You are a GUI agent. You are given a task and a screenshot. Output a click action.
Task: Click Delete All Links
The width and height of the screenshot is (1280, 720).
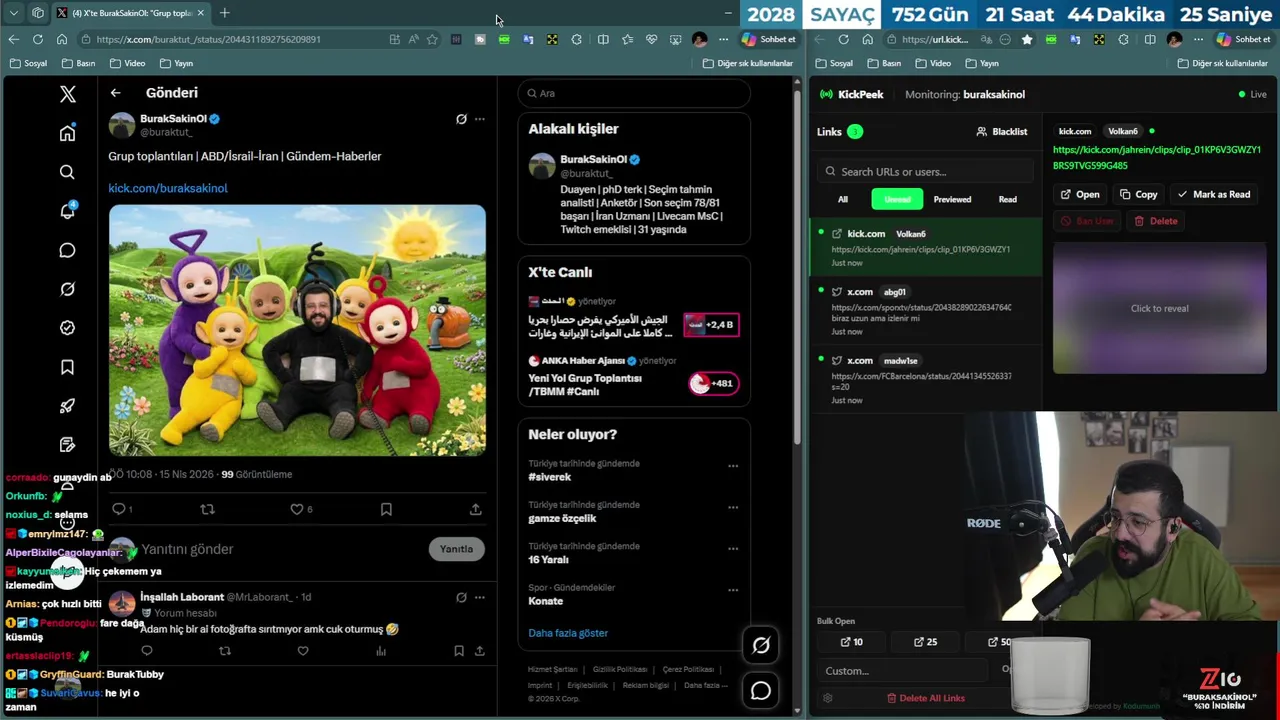(925, 698)
